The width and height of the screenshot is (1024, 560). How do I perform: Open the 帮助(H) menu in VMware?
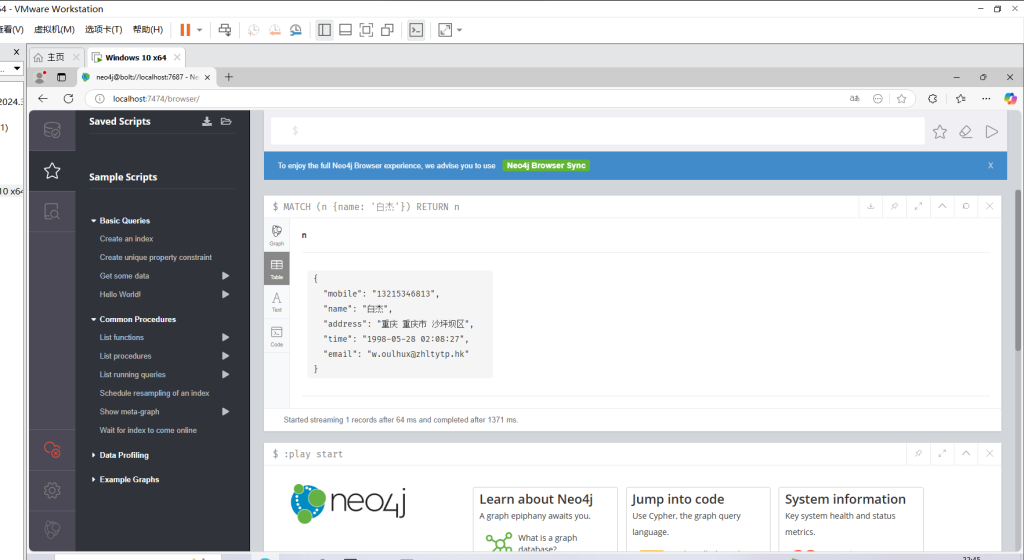pyautogui.click(x=147, y=30)
